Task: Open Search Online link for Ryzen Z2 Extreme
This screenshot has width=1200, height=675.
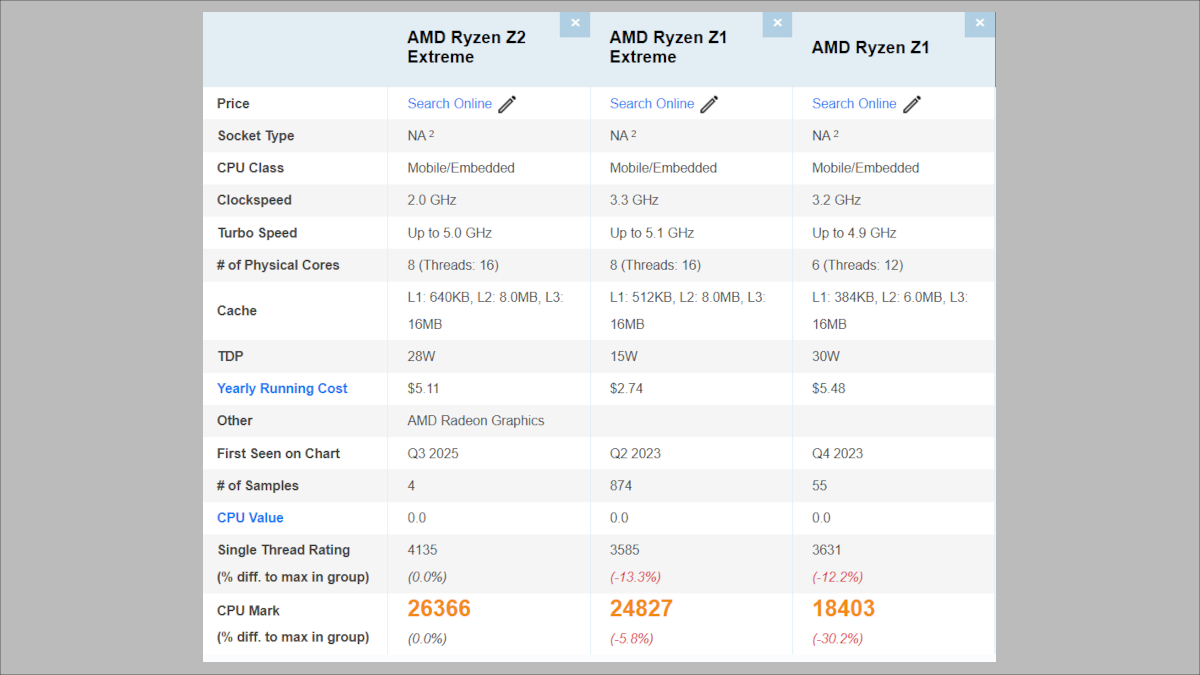Action: point(449,104)
